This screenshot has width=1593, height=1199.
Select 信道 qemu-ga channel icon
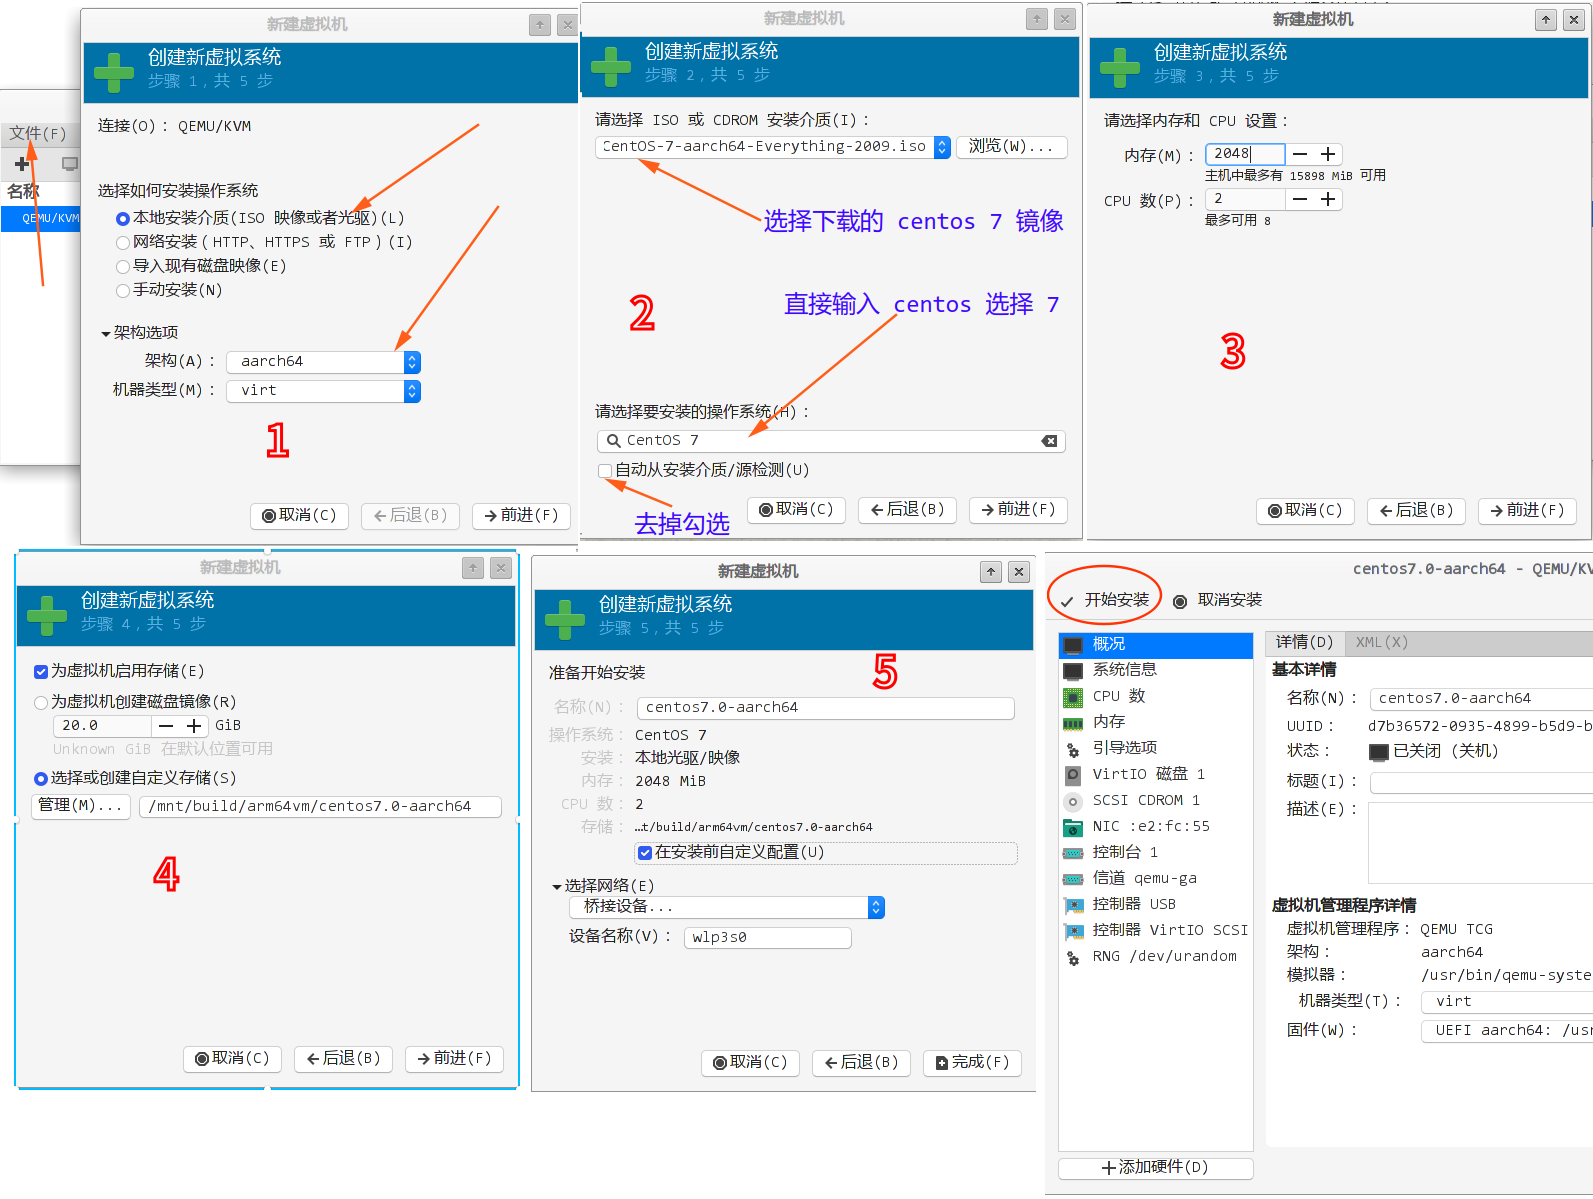(1073, 879)
